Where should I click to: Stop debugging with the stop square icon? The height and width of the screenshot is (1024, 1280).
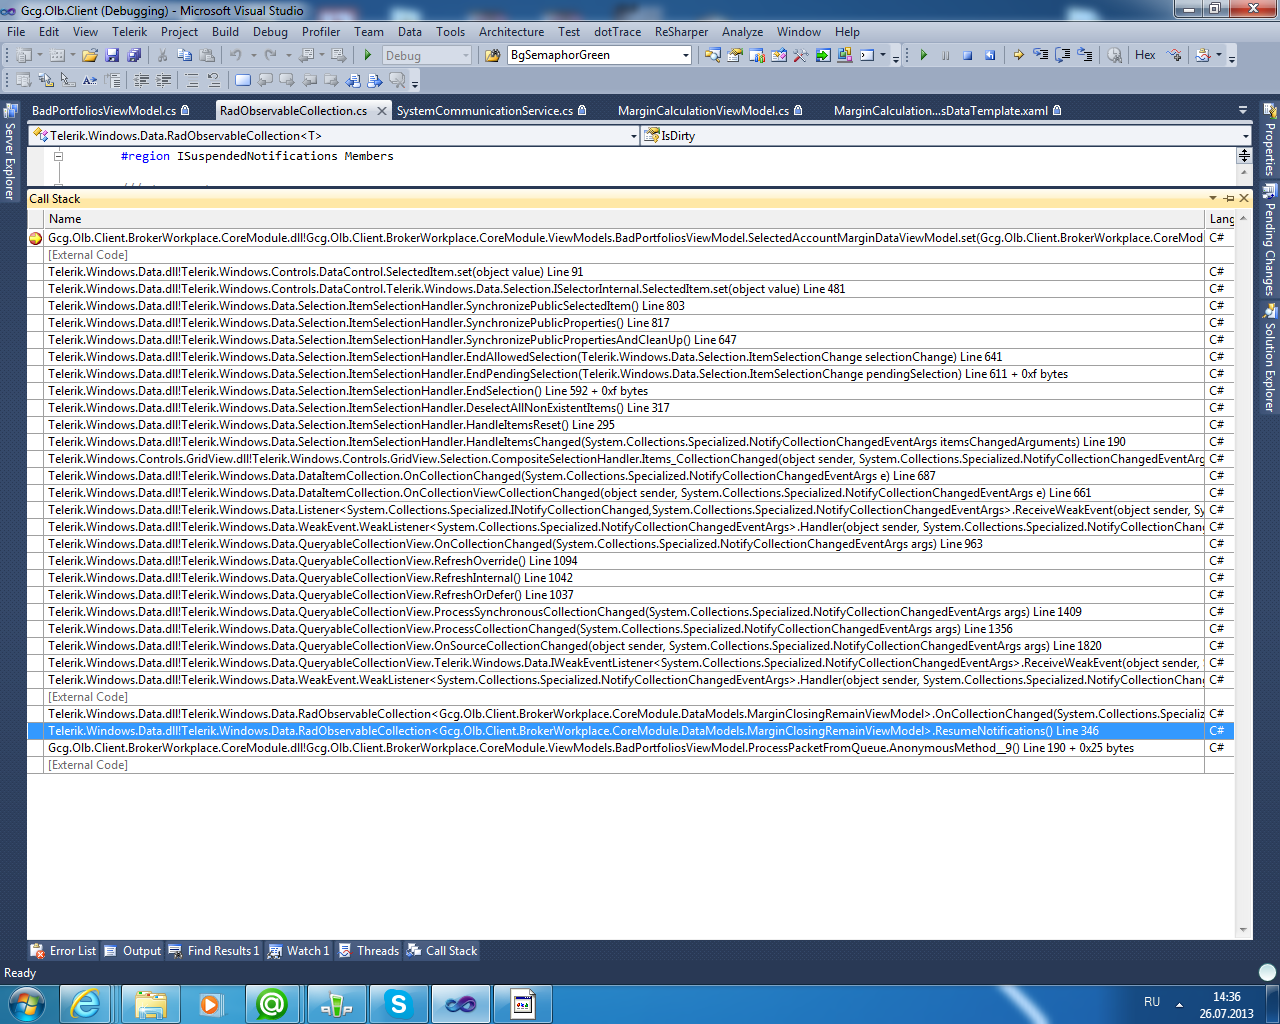967,56
